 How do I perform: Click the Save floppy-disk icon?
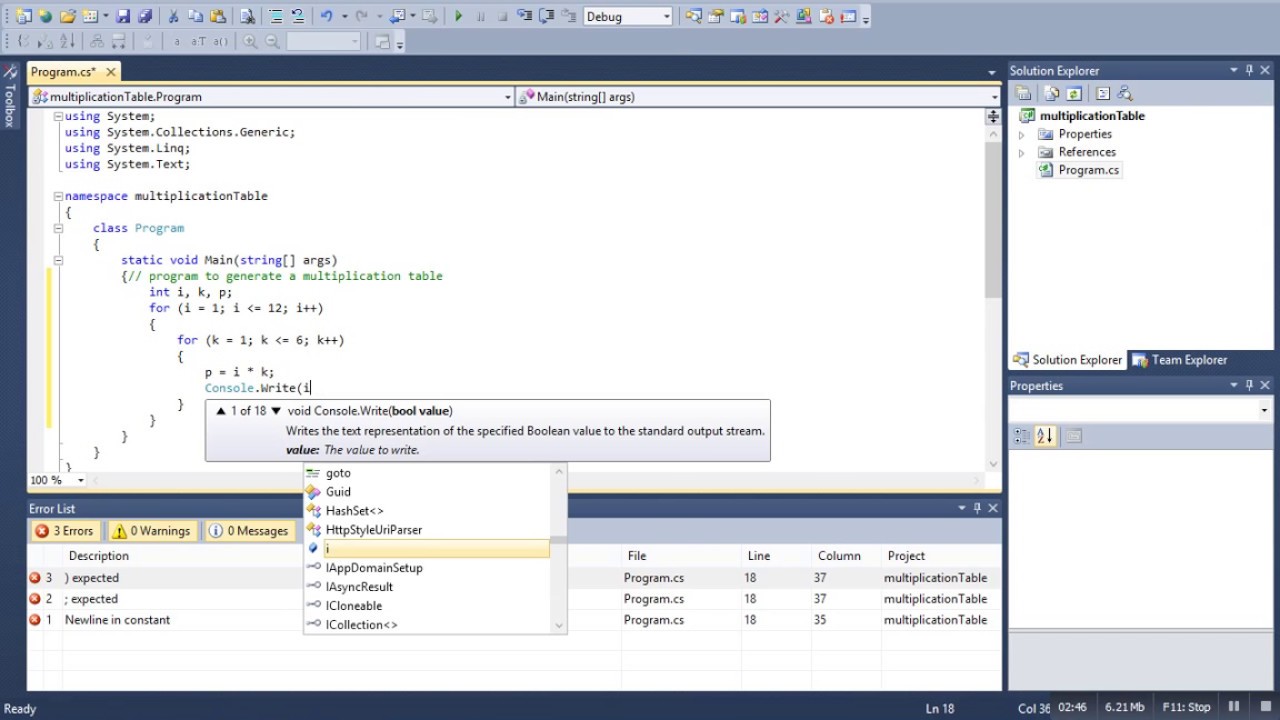coord(122,16)
